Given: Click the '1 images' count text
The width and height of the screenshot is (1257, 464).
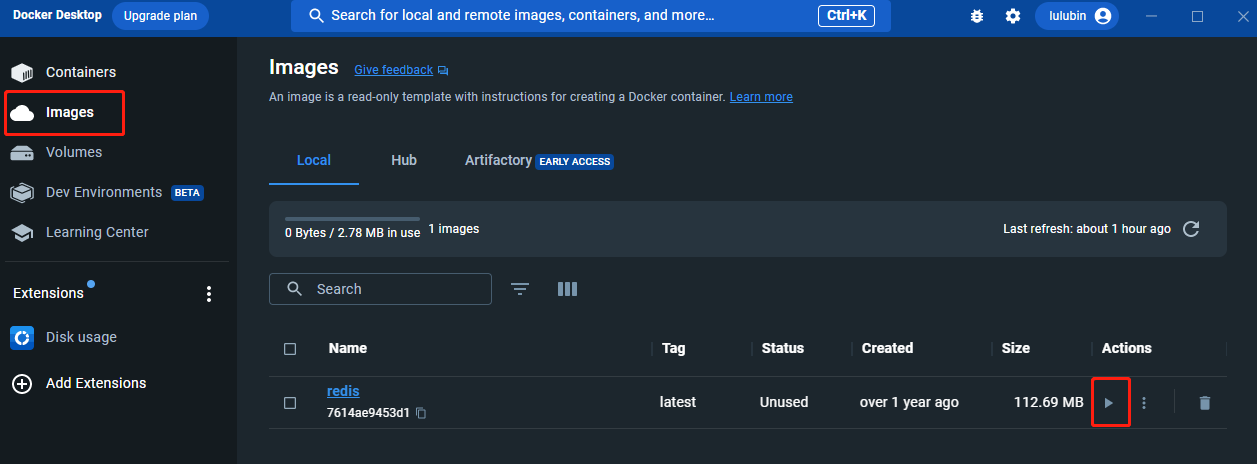Looking at the screenshot, I should click(454, 229).
